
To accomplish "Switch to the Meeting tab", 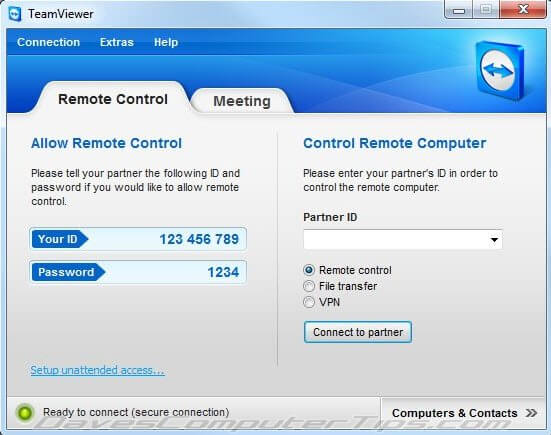I will (242, 101).
